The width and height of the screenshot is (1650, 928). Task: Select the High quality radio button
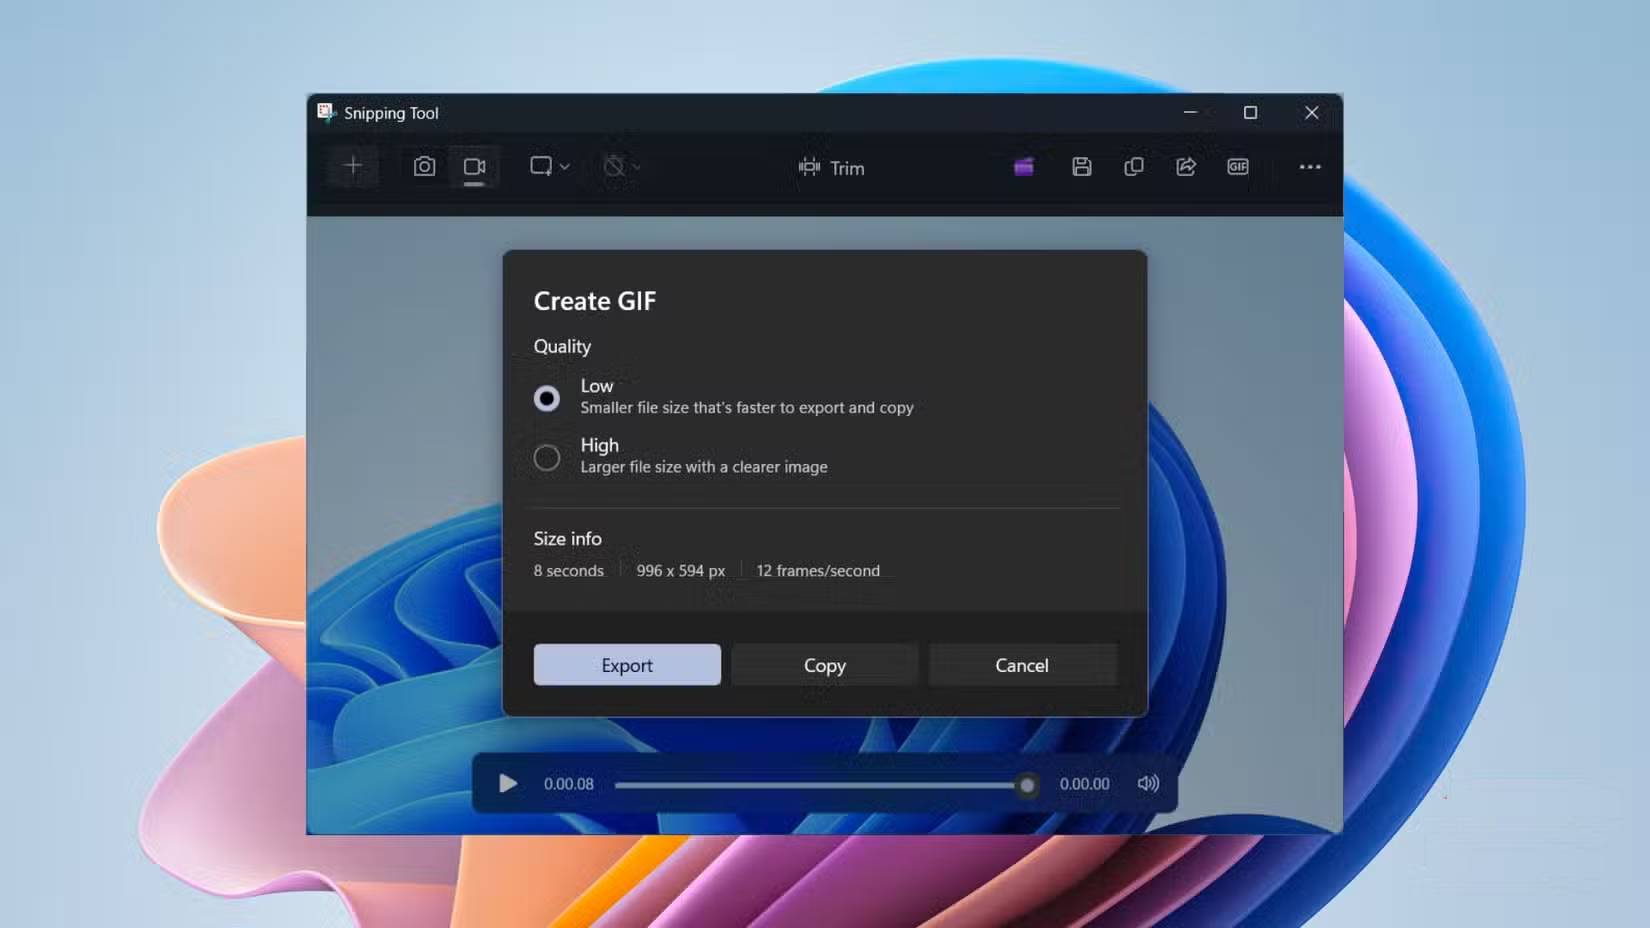point(546,457)
